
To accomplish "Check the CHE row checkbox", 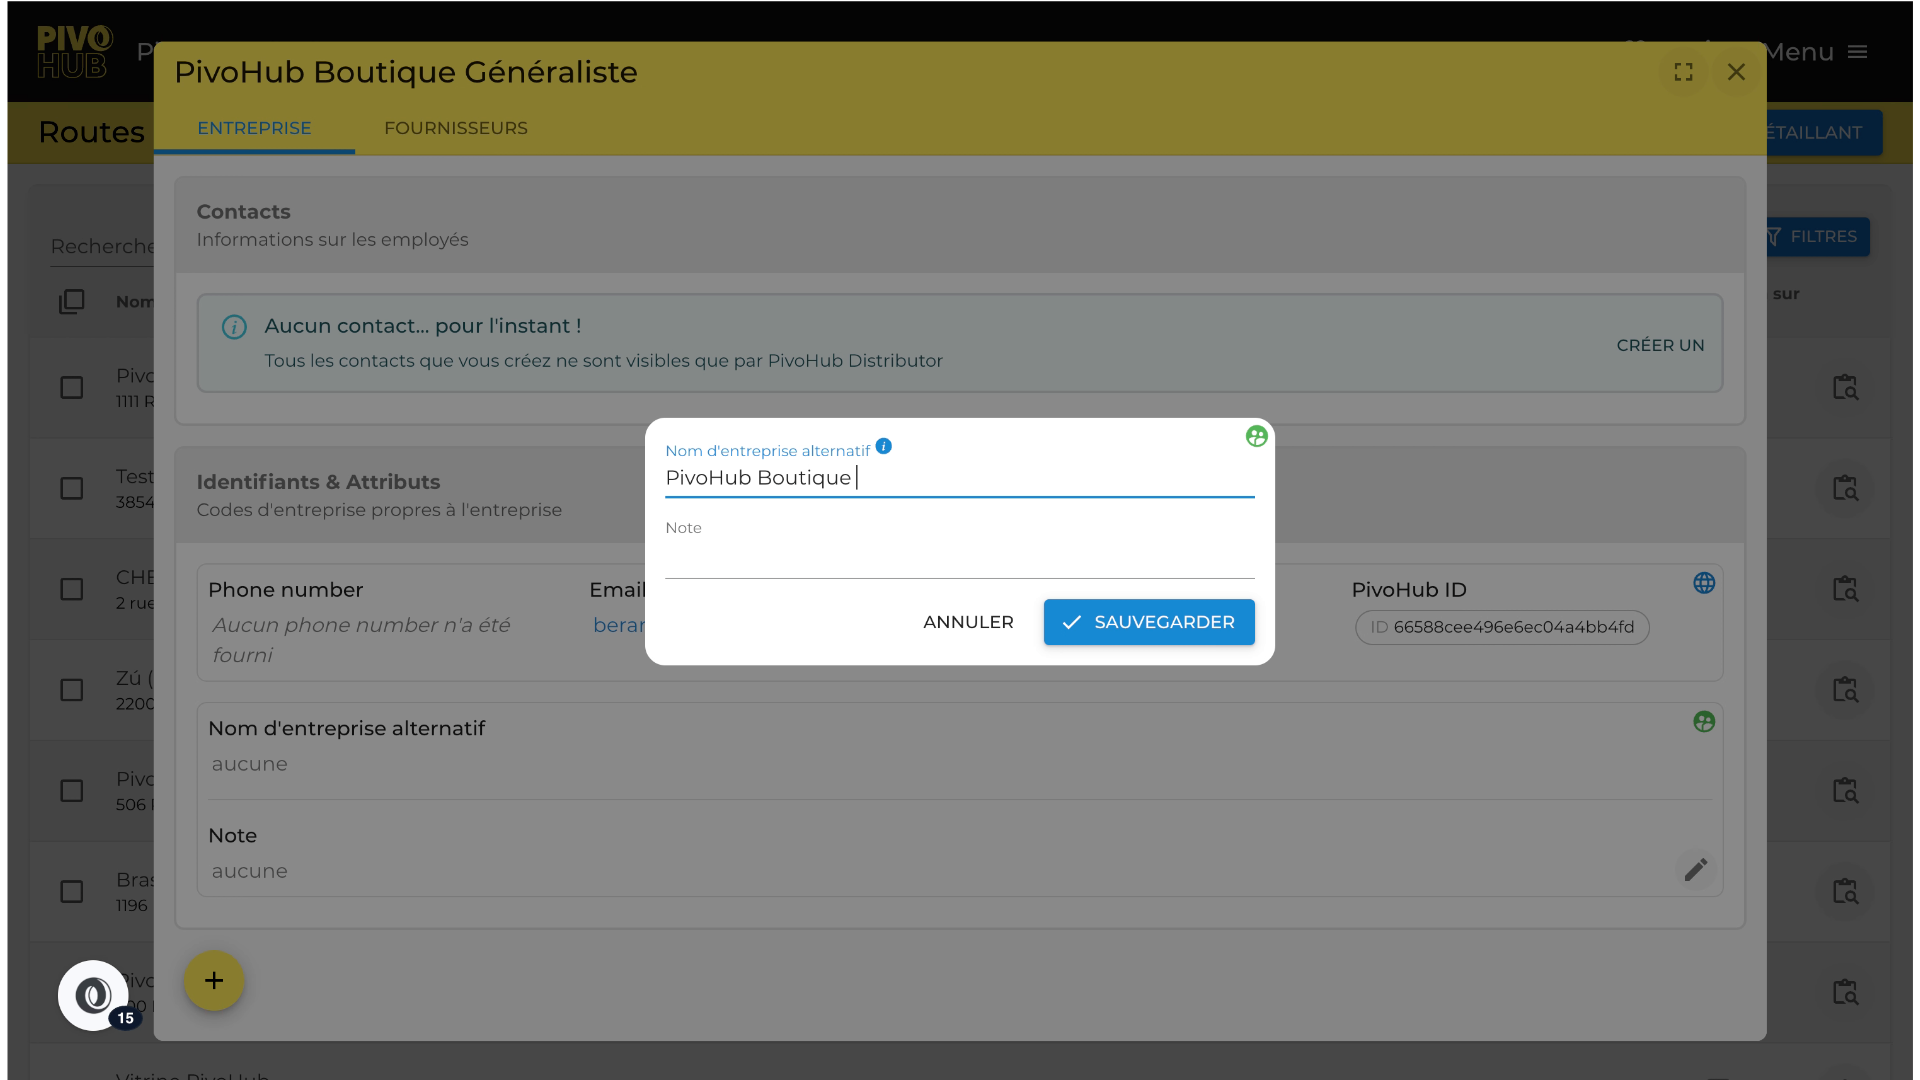I will coord(72,589).
